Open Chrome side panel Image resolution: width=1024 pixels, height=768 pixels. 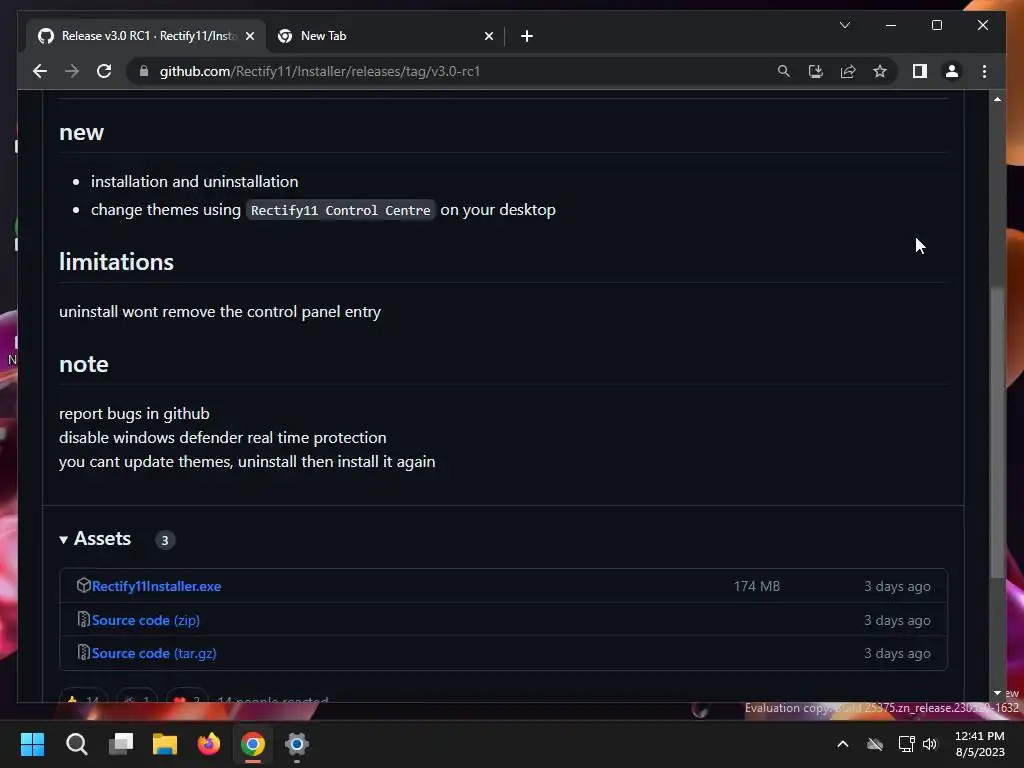point(920,71)
